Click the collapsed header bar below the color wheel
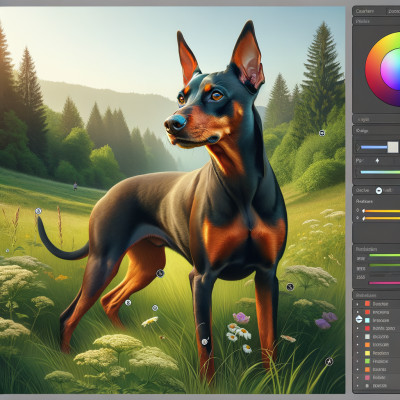400x400 pixels. (x=376, y=119)
